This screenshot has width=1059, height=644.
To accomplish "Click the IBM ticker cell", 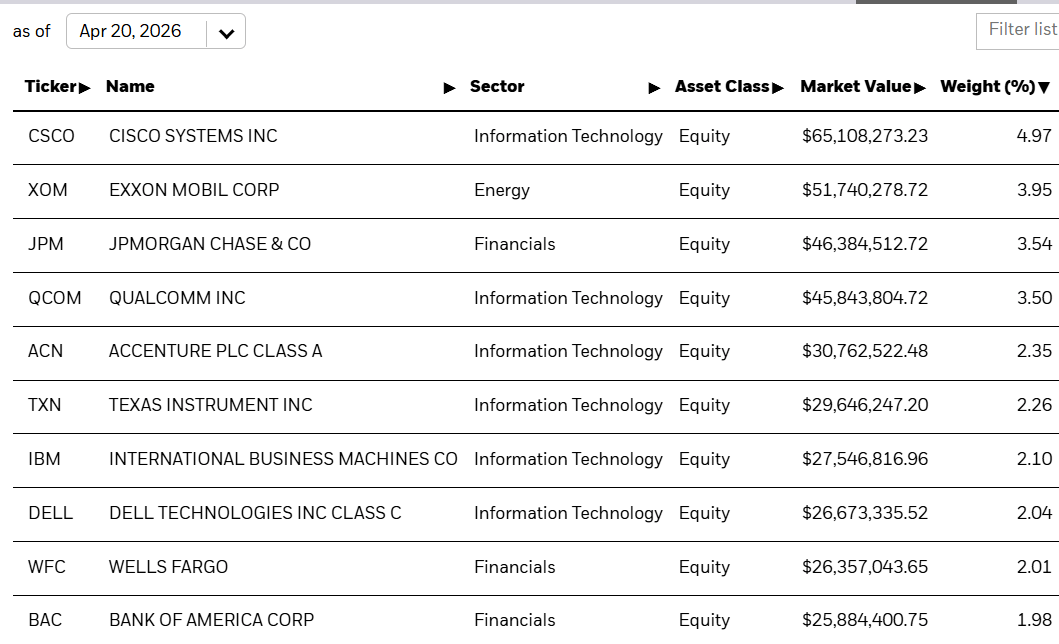I will pos(44,459).
